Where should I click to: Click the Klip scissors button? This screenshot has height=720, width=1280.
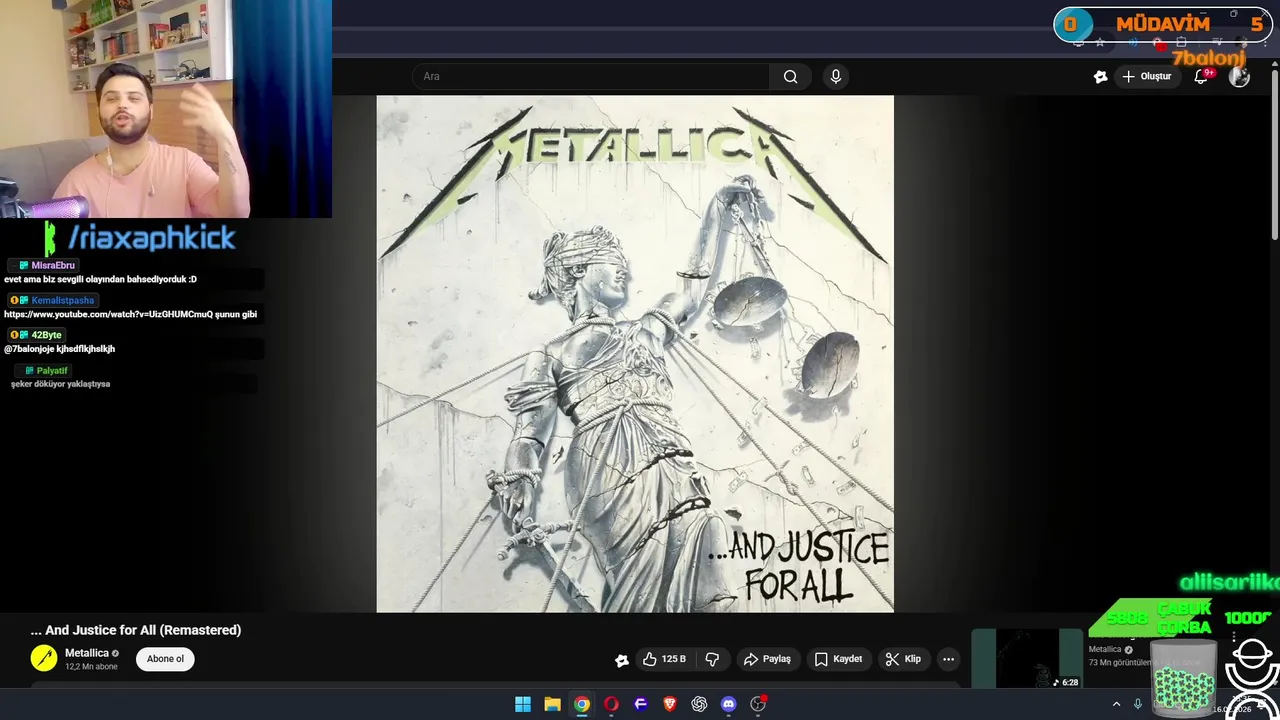(x=903, y=659)
